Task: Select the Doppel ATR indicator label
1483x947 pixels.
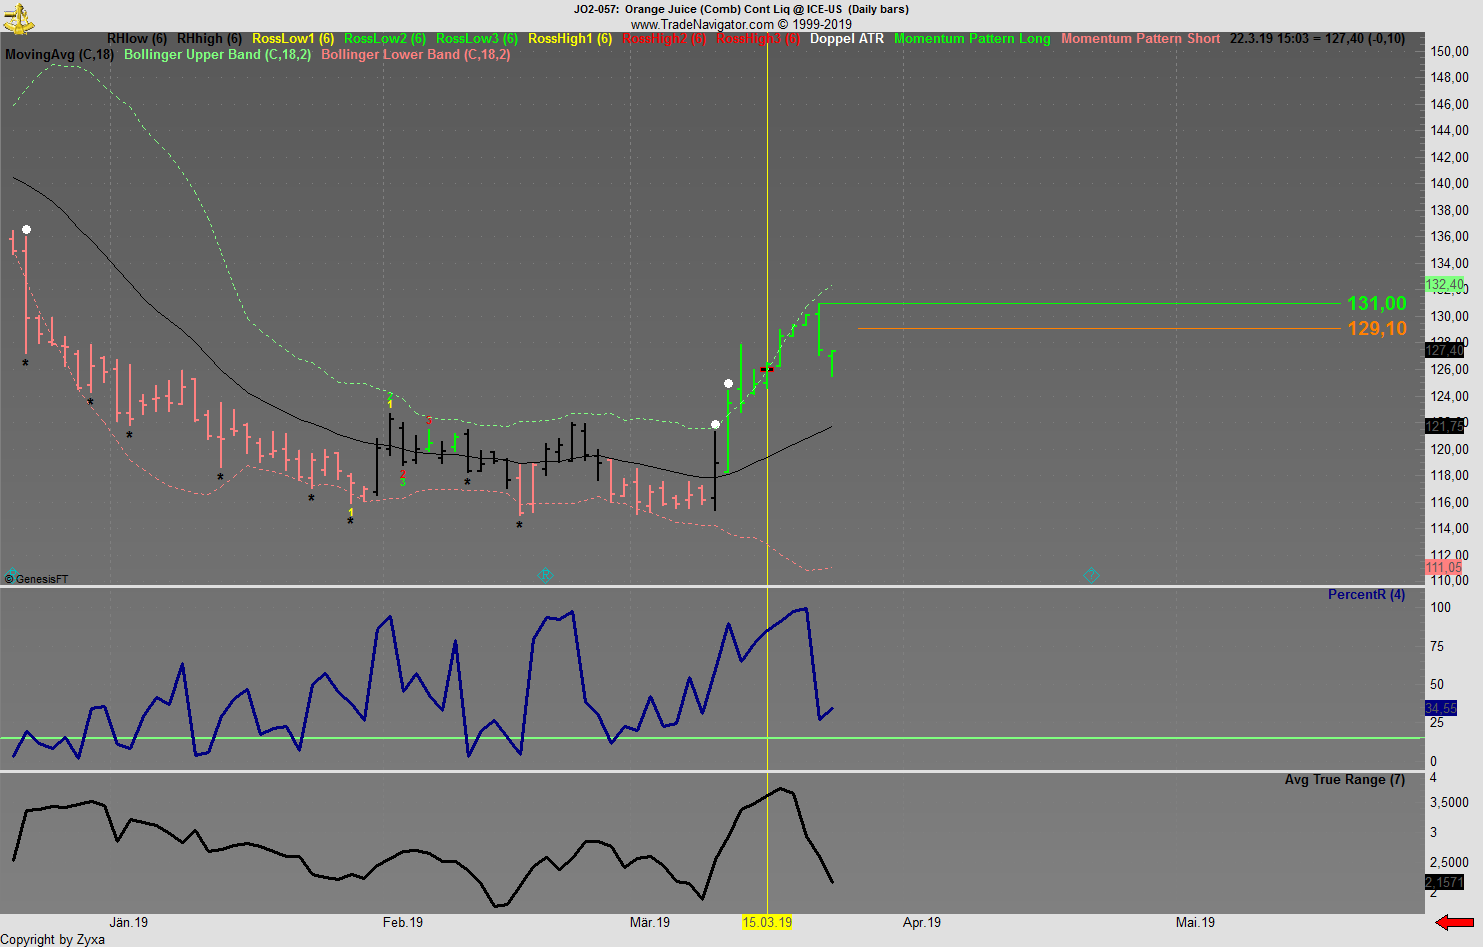Action: 847,39
